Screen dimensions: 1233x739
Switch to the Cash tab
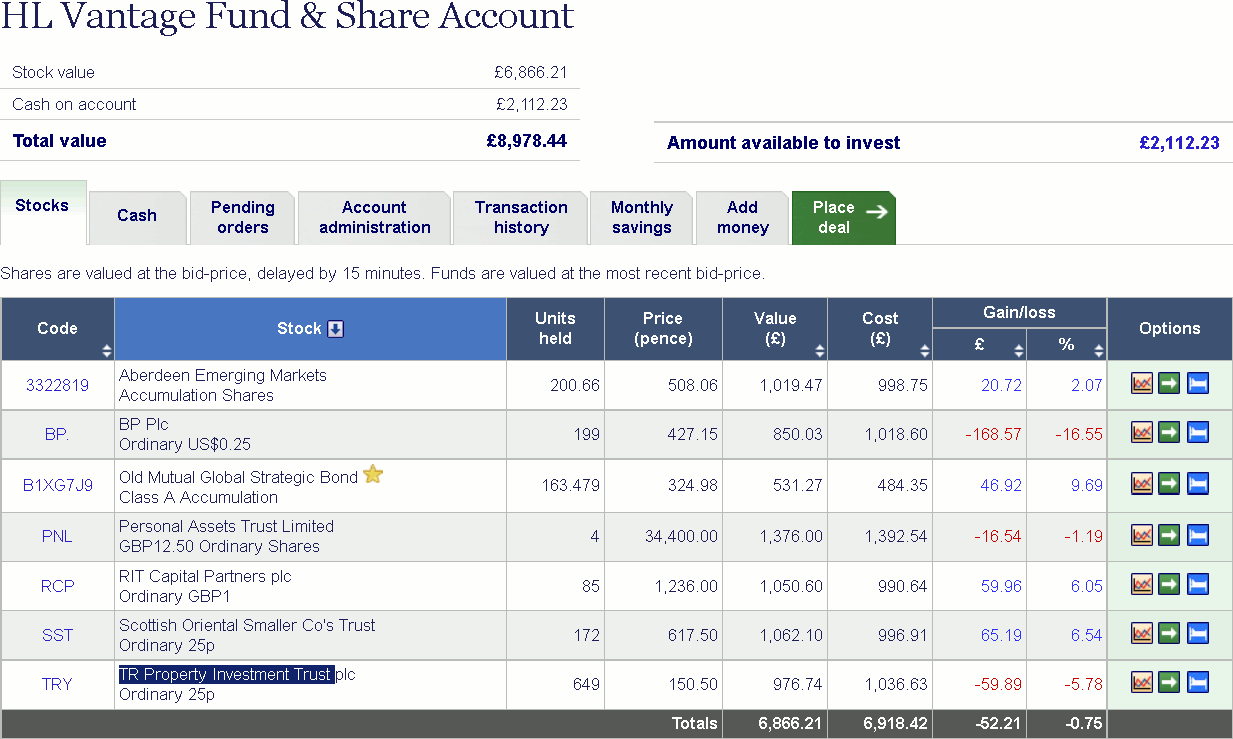[137, 217]
